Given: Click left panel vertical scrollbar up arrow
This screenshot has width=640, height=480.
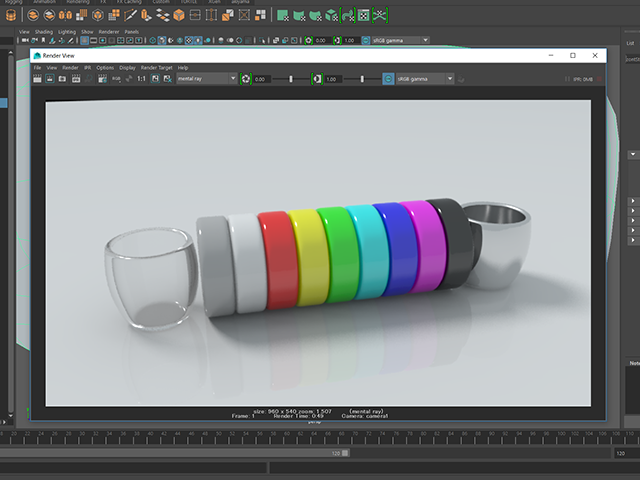Looking at the screenshot, I should [x=11, y=53].
